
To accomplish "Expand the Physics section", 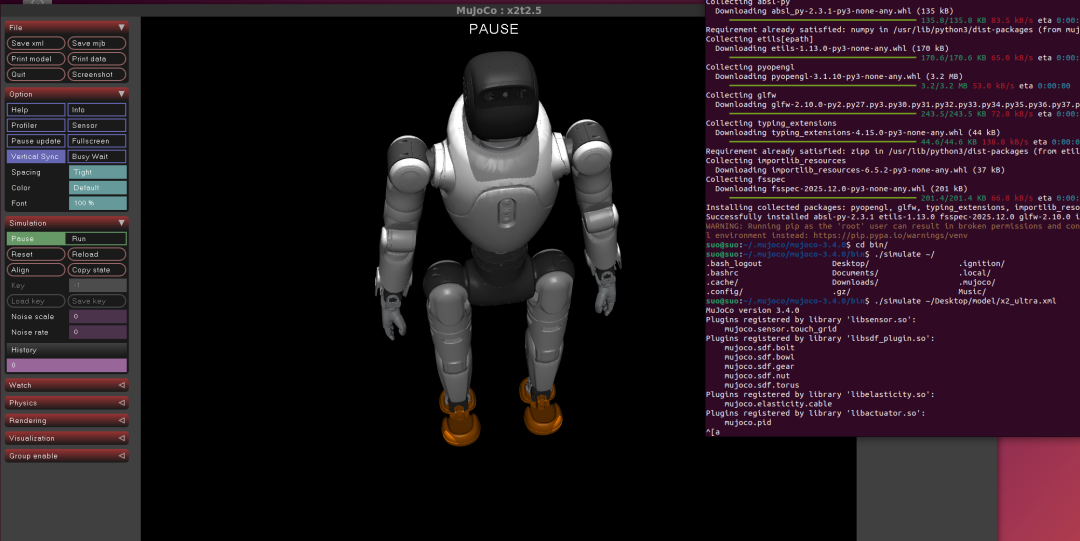I will (x=67, y=402).
